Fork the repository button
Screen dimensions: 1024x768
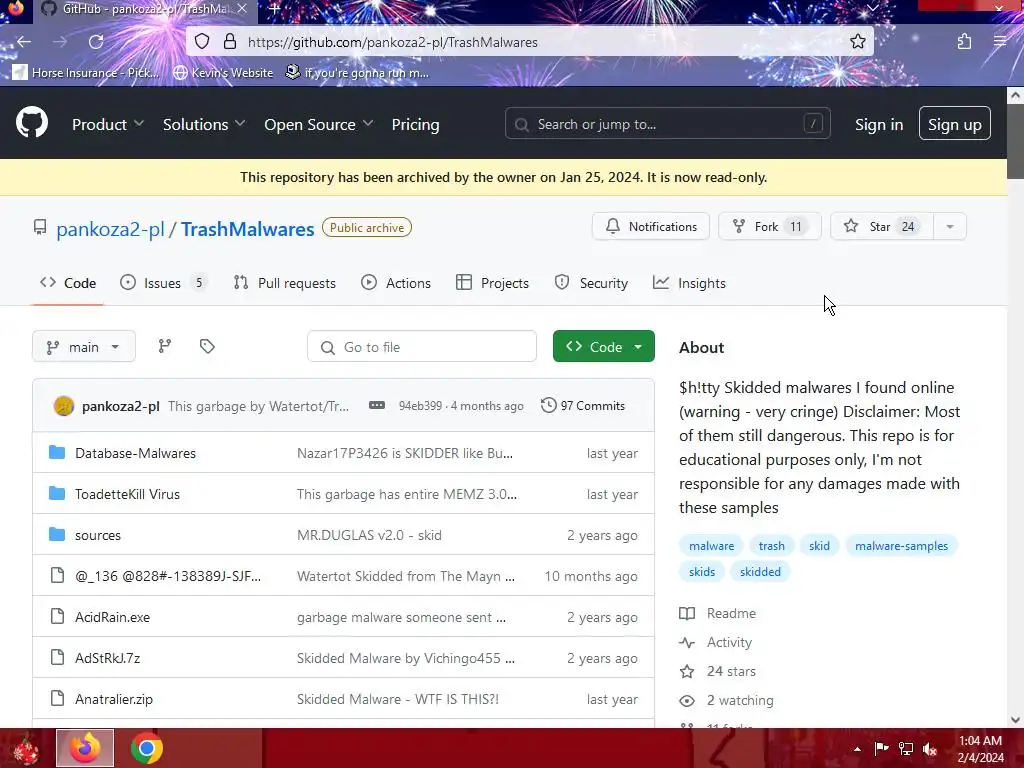coord(769,227)
